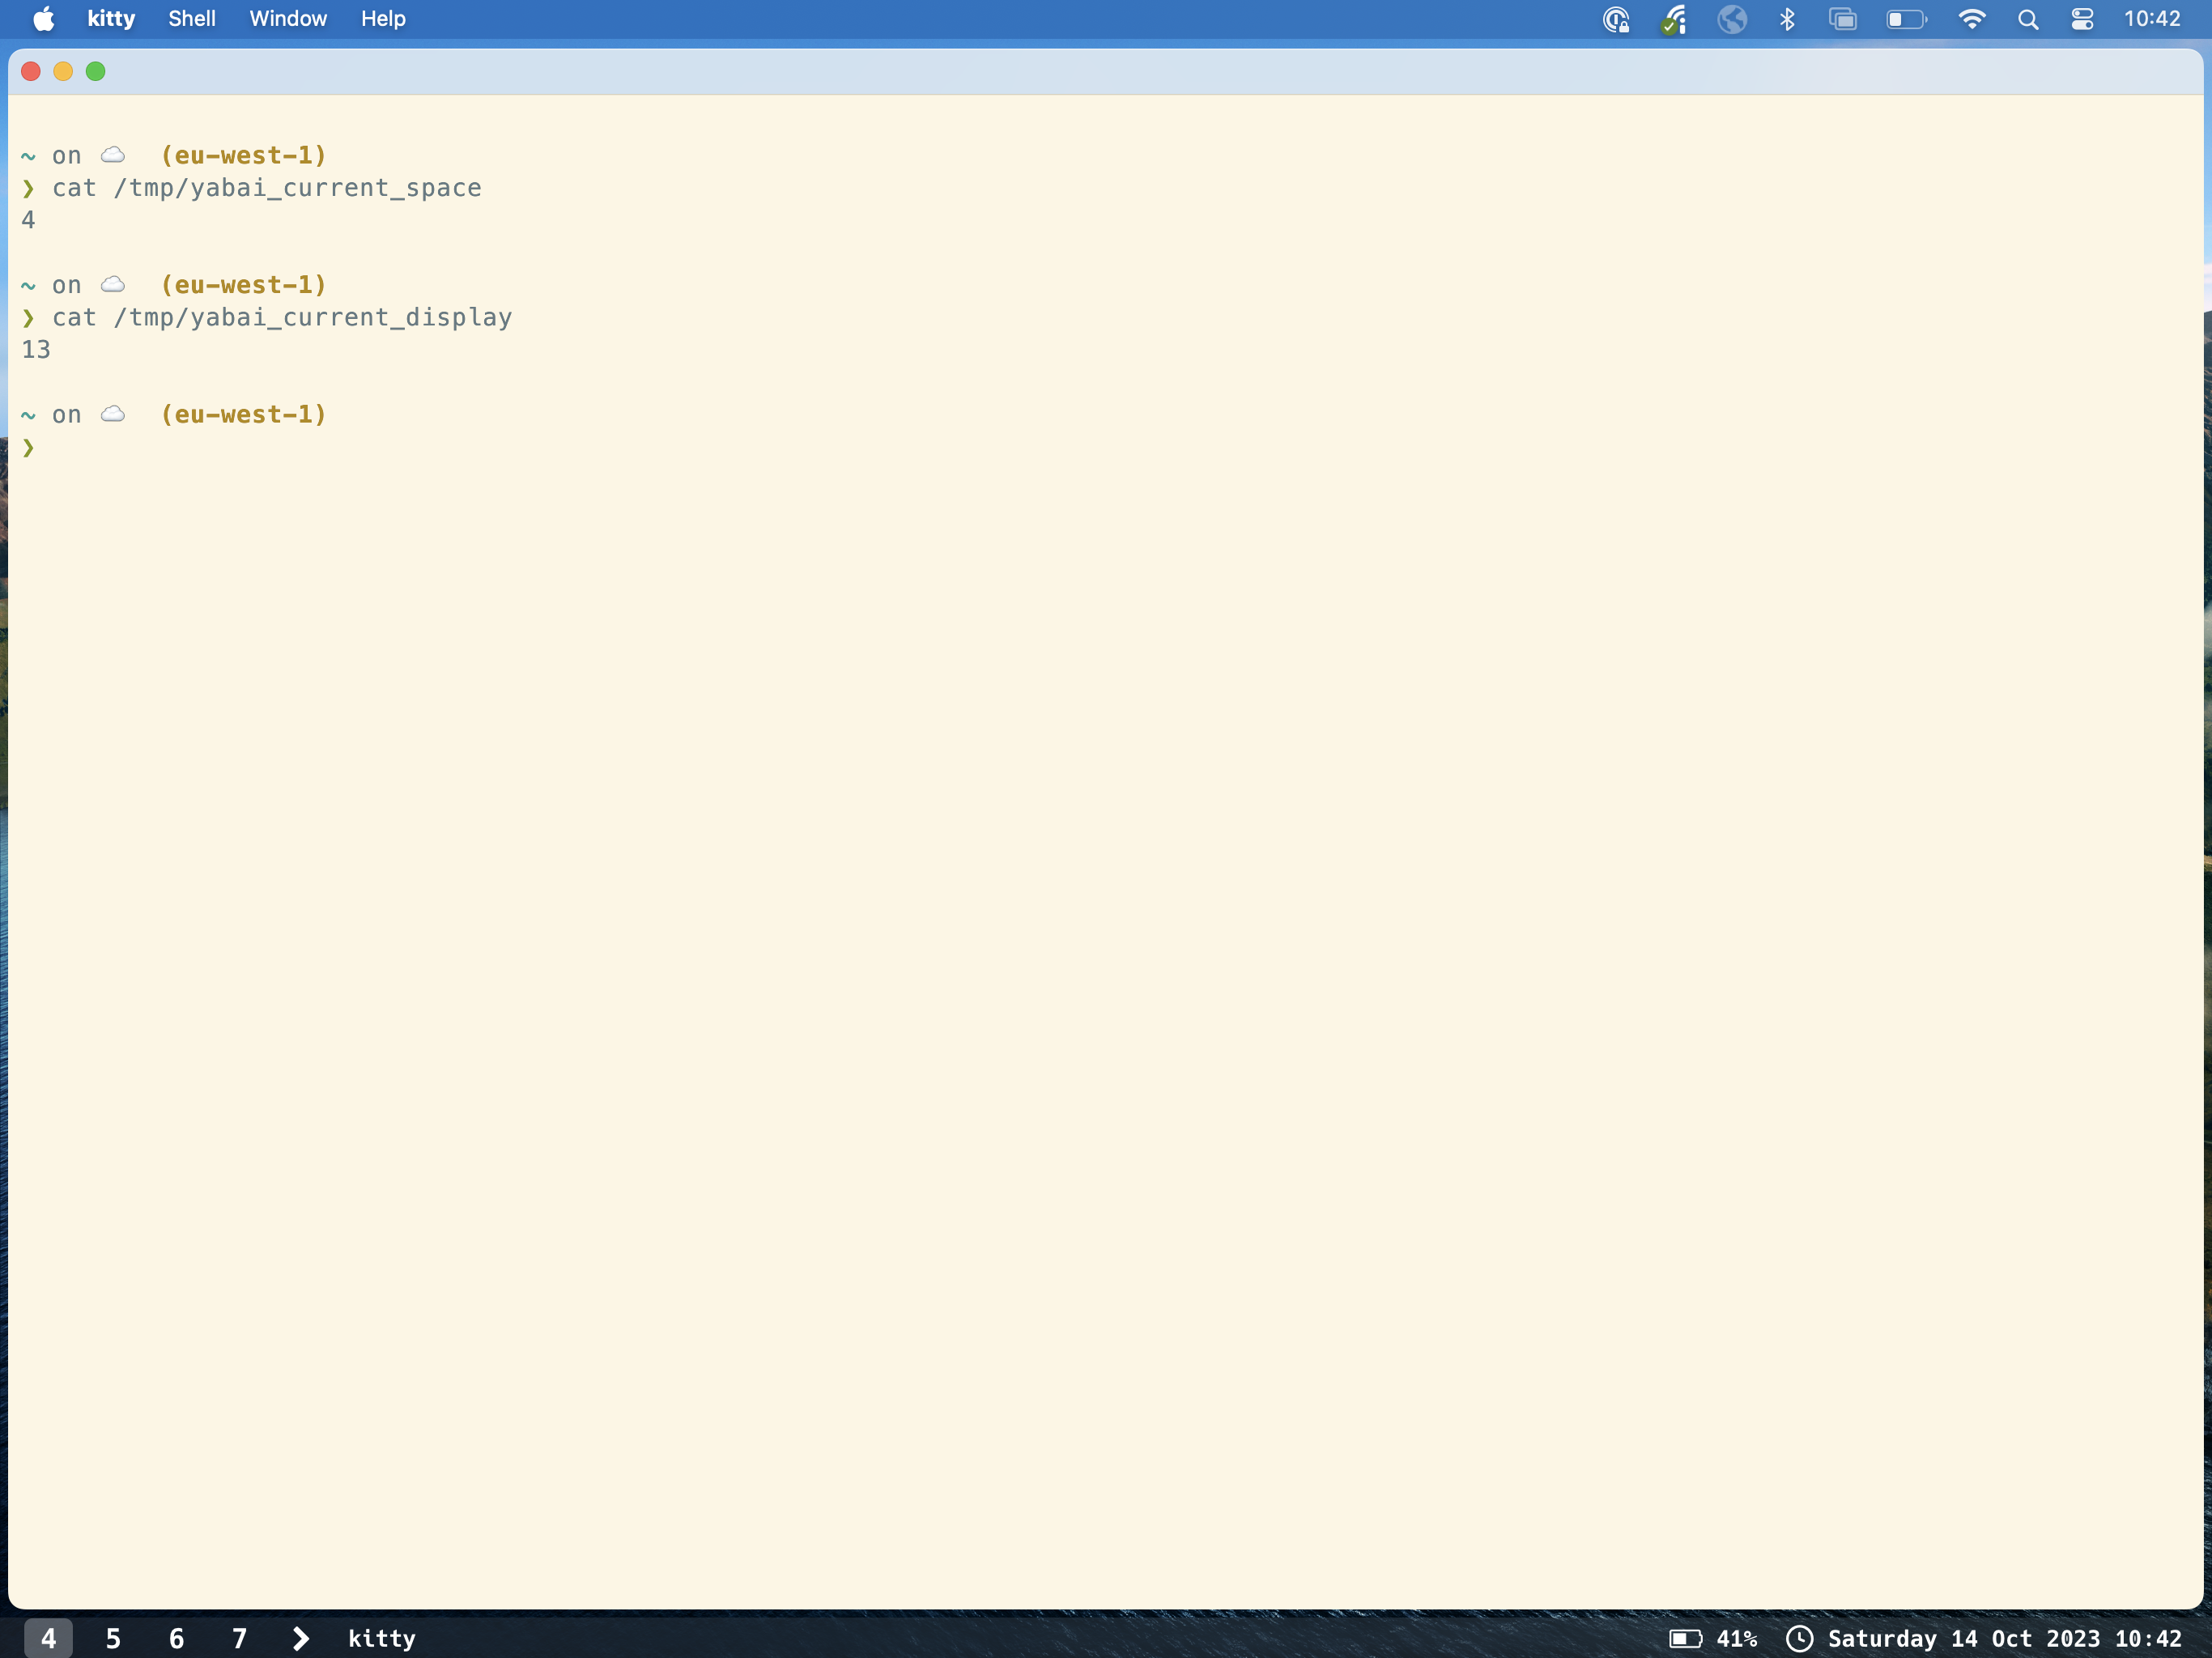Image resolution: width=2212 pixels, height=1658 pixels.
Task: Open Spotlight search from the menu bar
Action: click(x=2028, y=18)
